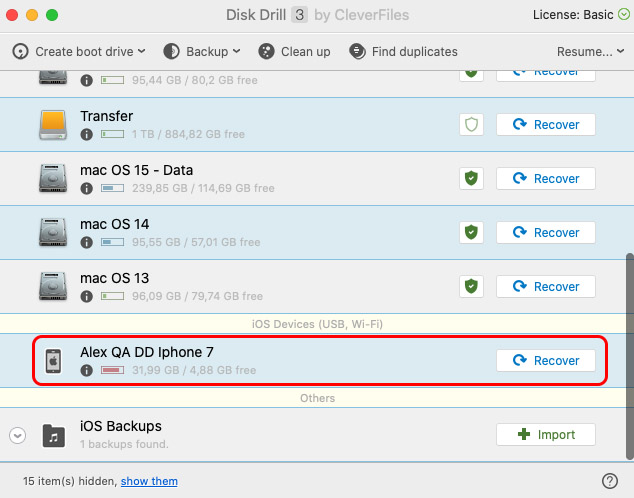Viewport: 634px width, 498px height.
Task: Click the mac OS 14 disk icon
Action: (53, 232)
